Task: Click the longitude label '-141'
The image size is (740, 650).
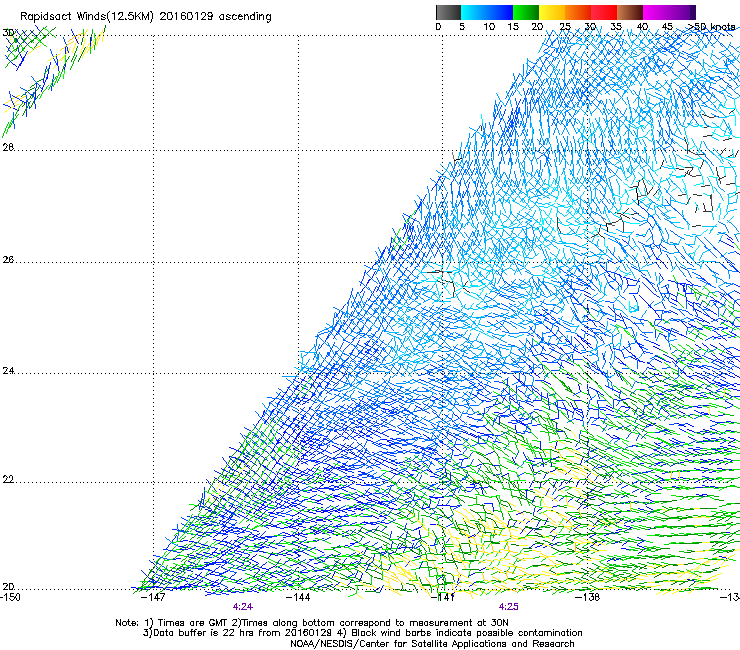Action: [443, 597]
